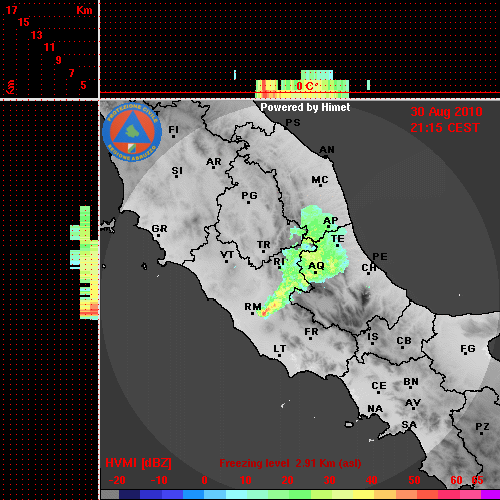Select the BN city label
Image resolution: width=500 pixels, height=500 pixels.
(411, 381)
